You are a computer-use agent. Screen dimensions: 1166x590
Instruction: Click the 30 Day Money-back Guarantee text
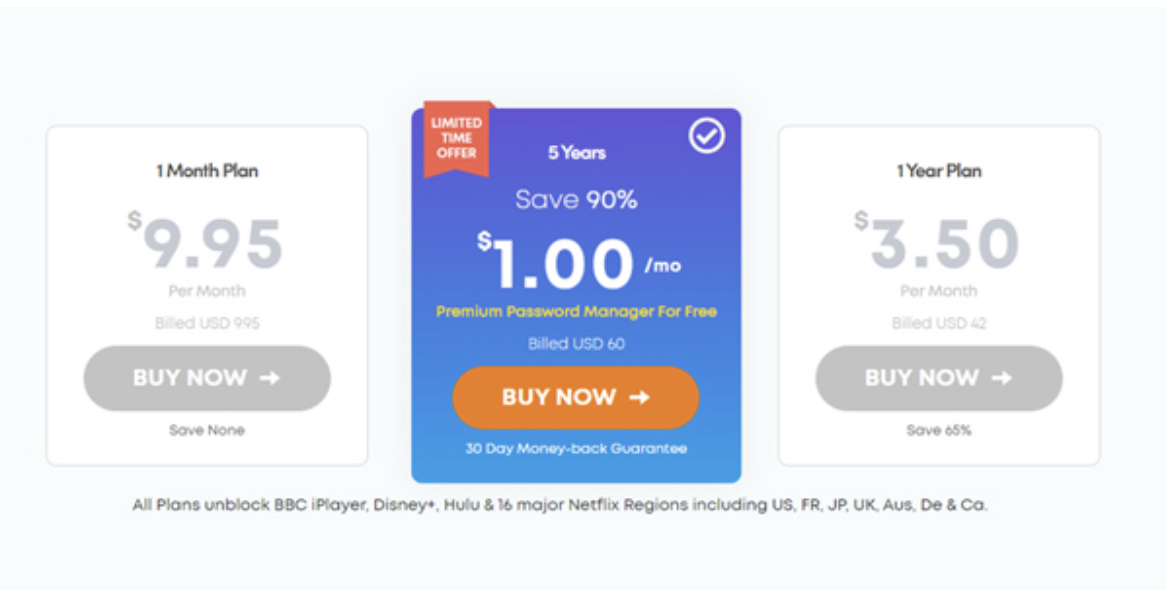tap(576, 449)
